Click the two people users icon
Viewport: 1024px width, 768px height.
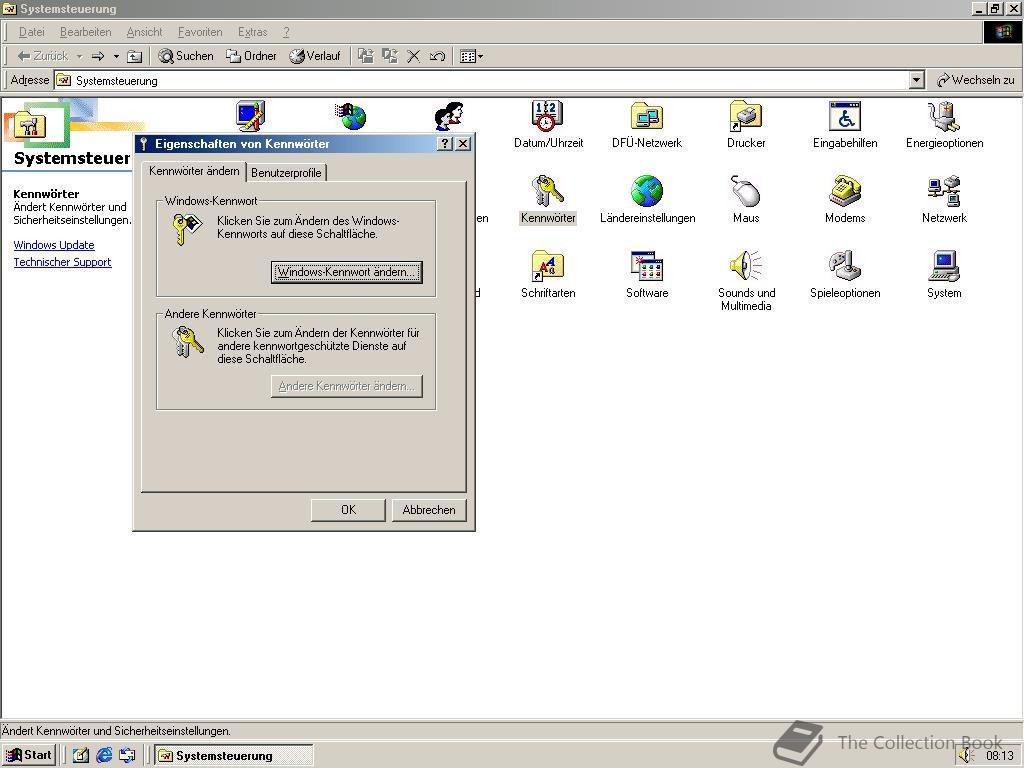pyautogui.click(x=449, y=116)
